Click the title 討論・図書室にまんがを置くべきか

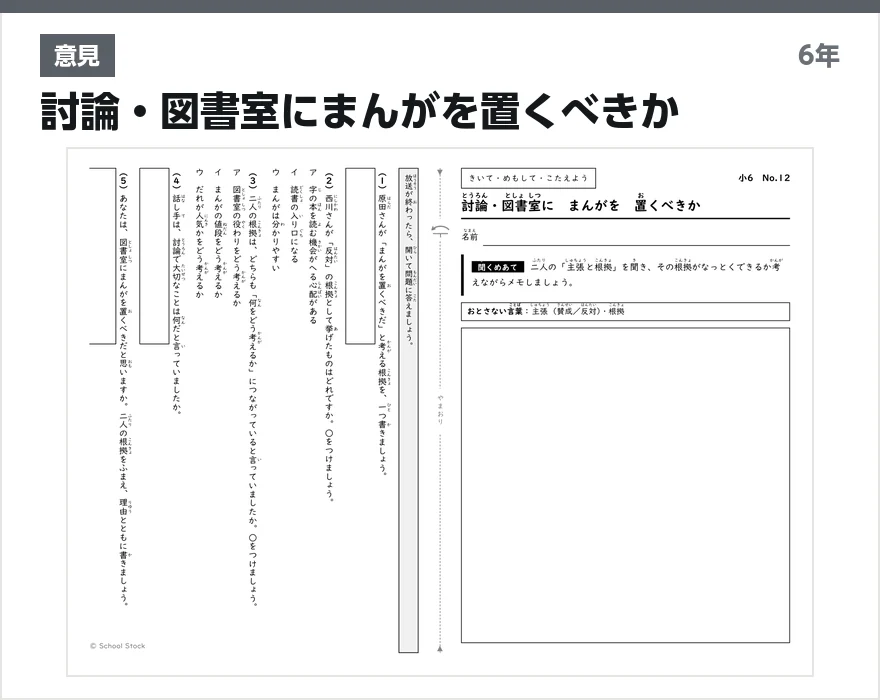360,112
